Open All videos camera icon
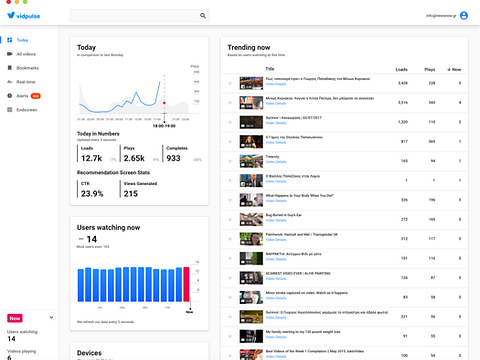Screen dimensions: 480x360 (x=10, y=54)
